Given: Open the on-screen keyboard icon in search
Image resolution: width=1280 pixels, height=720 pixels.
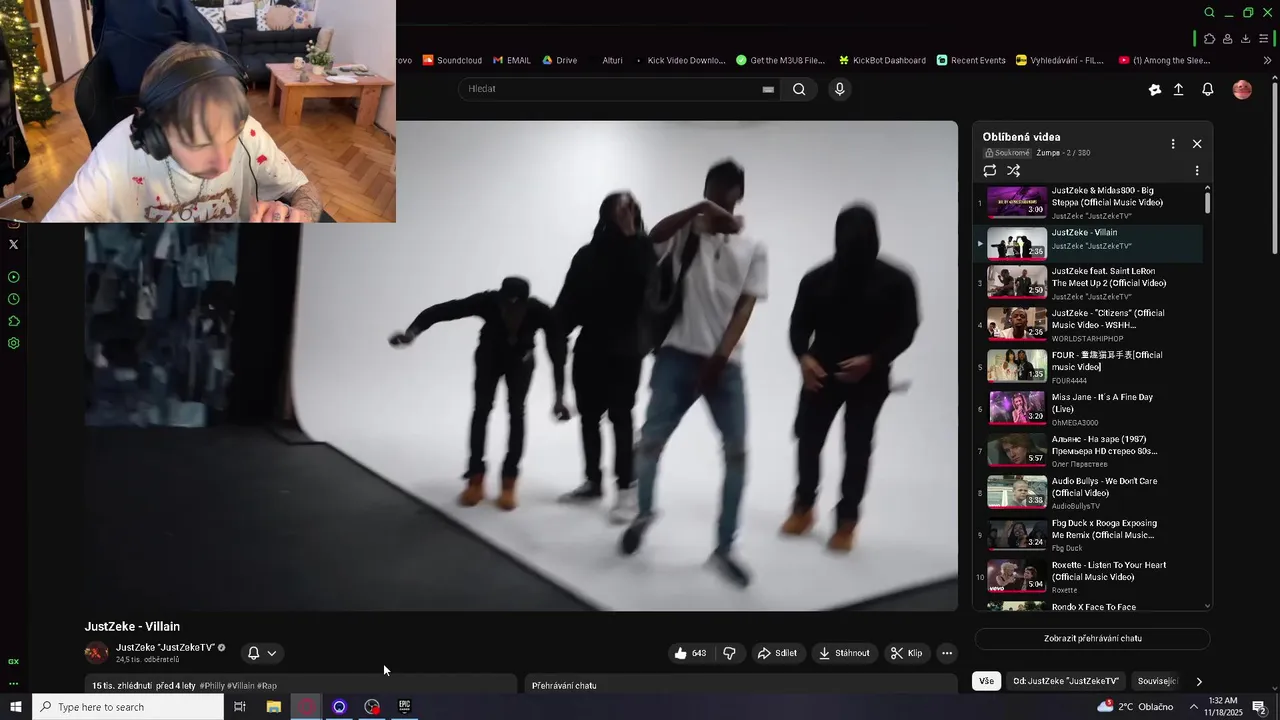Looking at the screenshot, I should 768,89.
